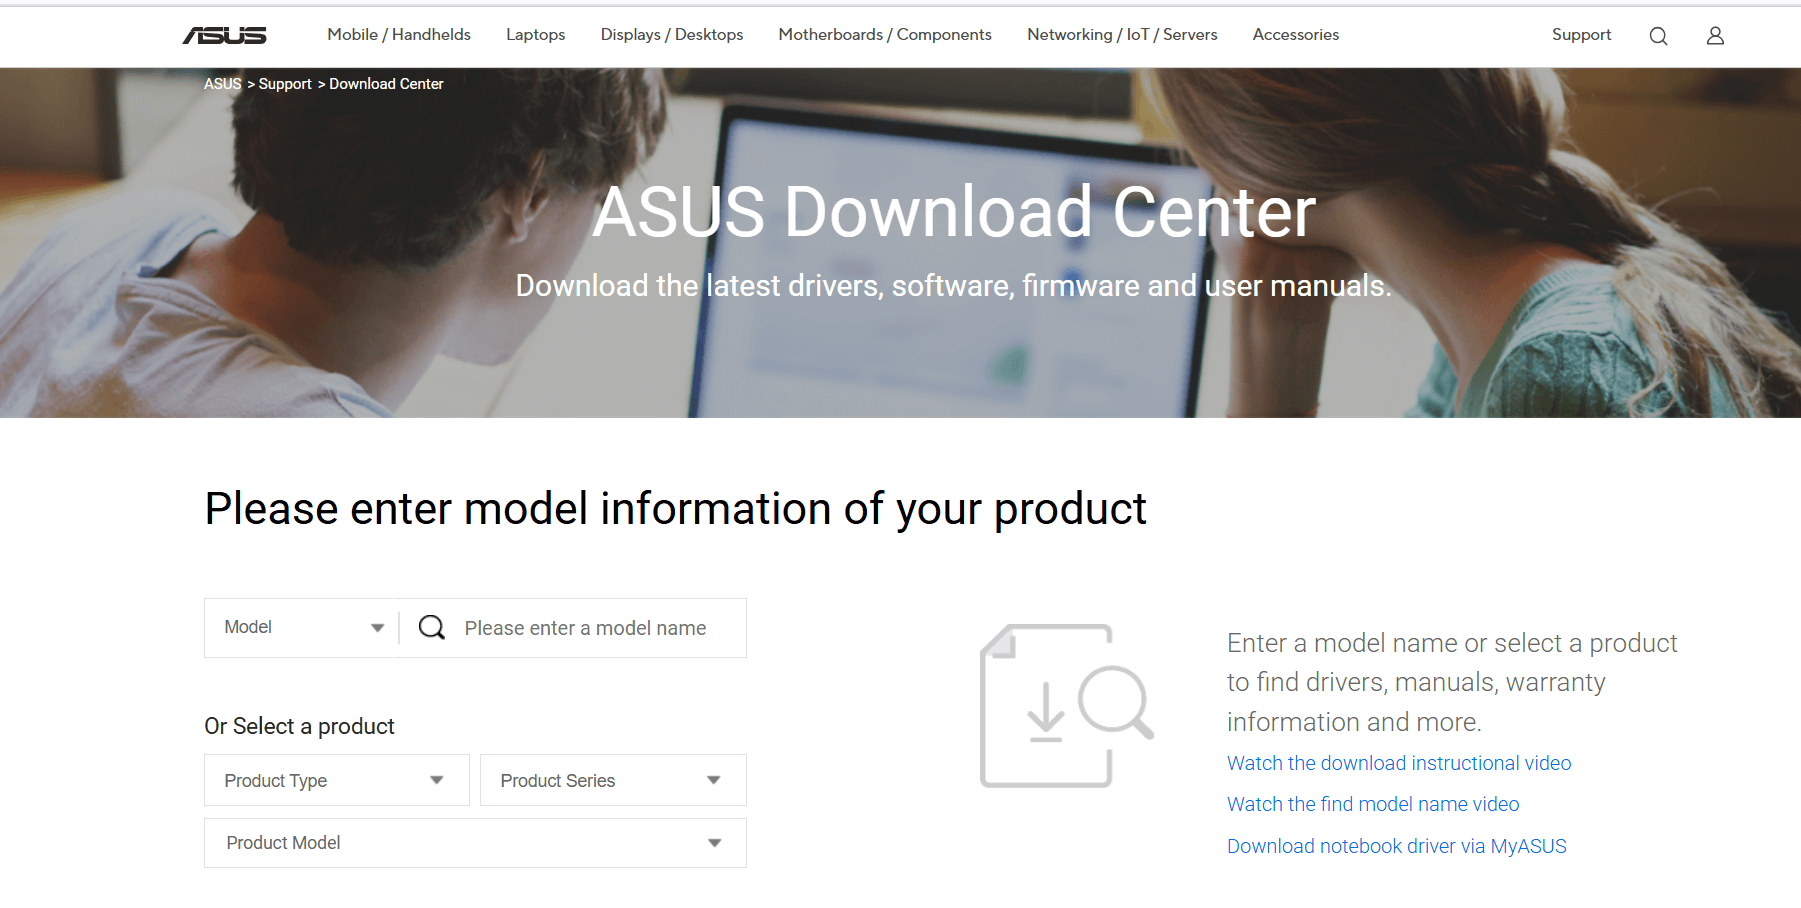Click the user account icon top right
Screen dimensions: 1801x908
pos(1715,35)
